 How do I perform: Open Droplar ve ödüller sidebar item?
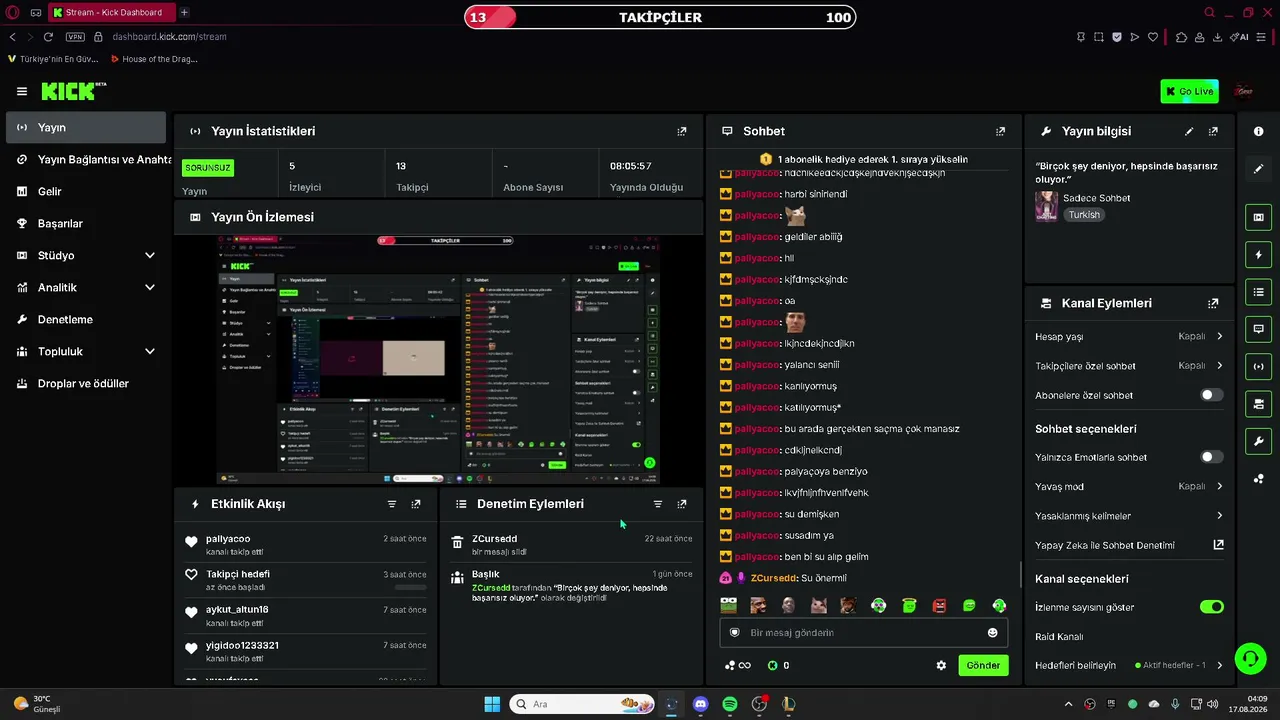pyautogui.click(x=85, y=383)
